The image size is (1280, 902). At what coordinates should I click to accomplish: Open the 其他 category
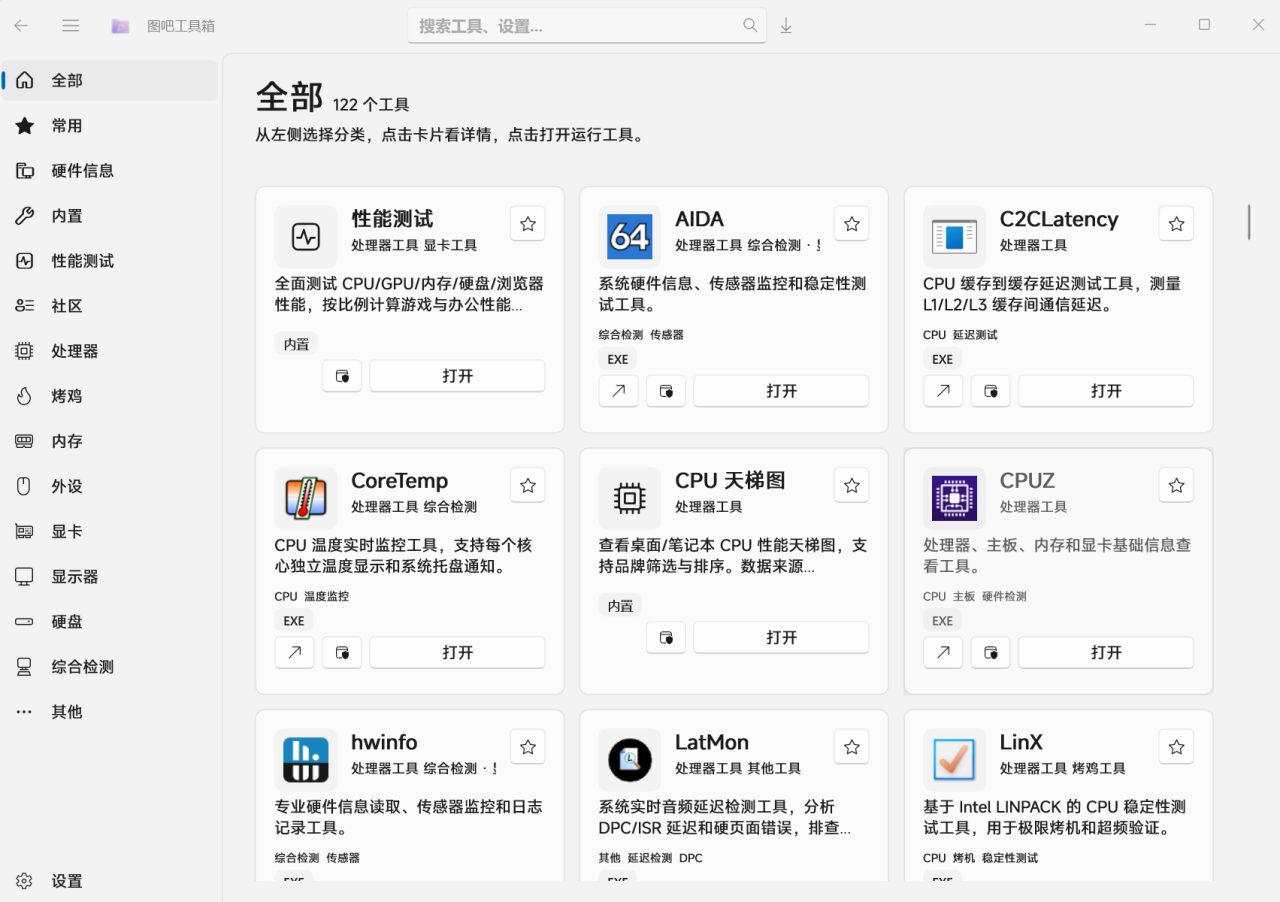(110, 711)
